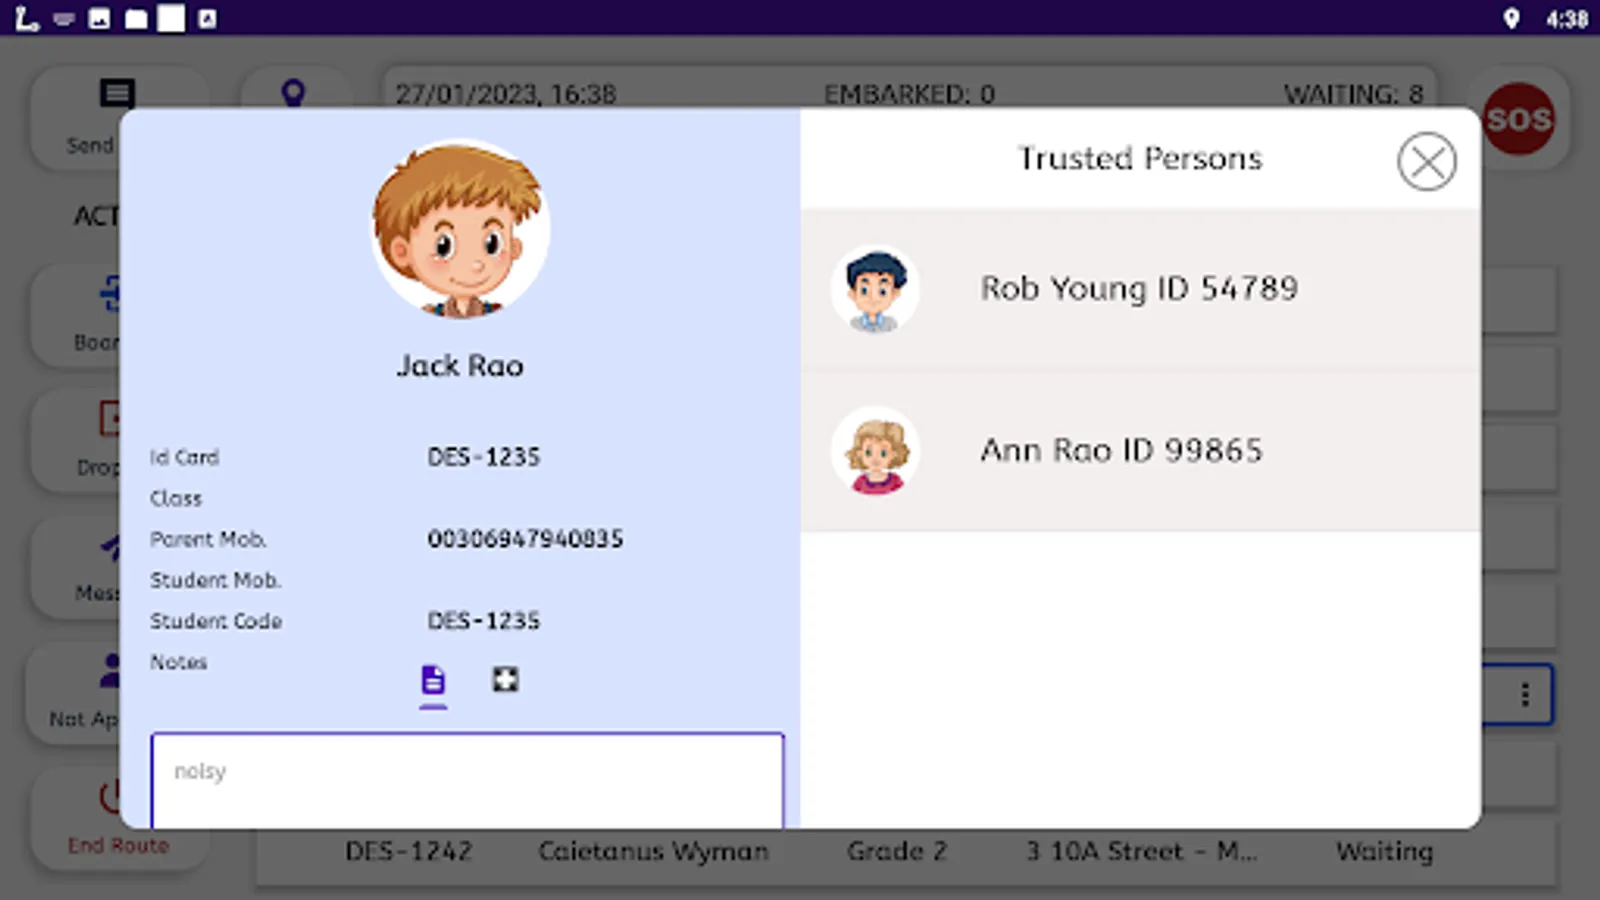The image size is (1600, 900).
Task: Click student name Caietanus Wyman in list
Action: tap(653, 851)
